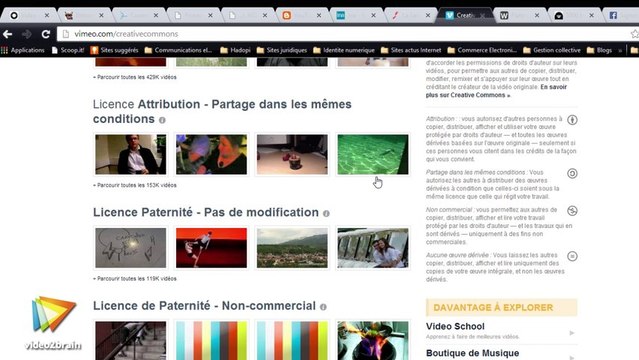This screenshot has width=639, height=360.
Task: Open the Commerce Electroni... bookmark folder
Action: pos(482,50)
